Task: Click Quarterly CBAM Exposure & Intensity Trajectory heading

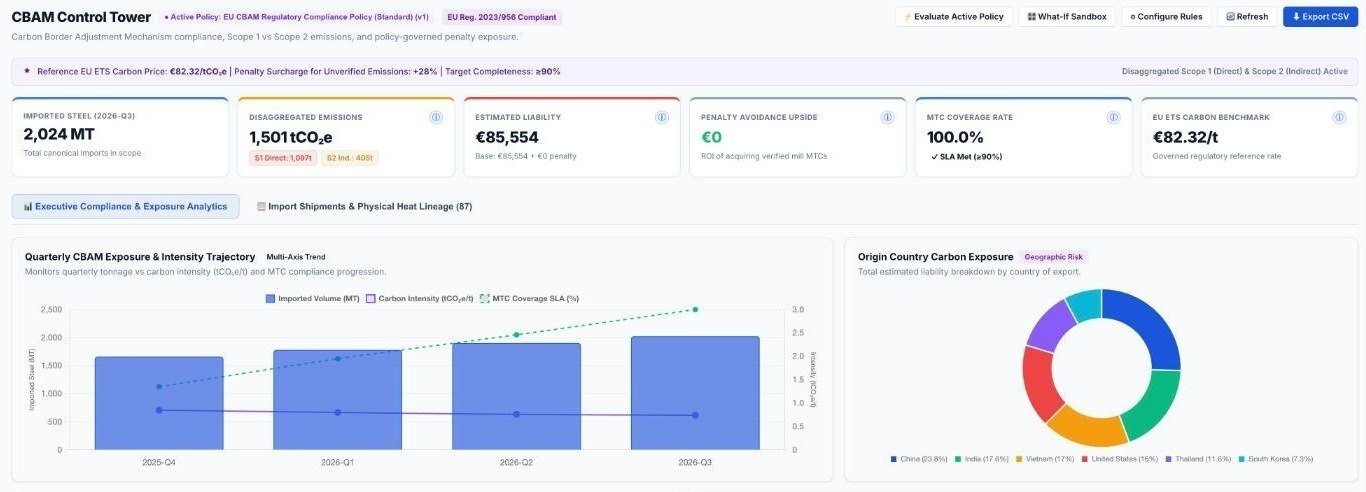Action: click(x=140, y=257)
